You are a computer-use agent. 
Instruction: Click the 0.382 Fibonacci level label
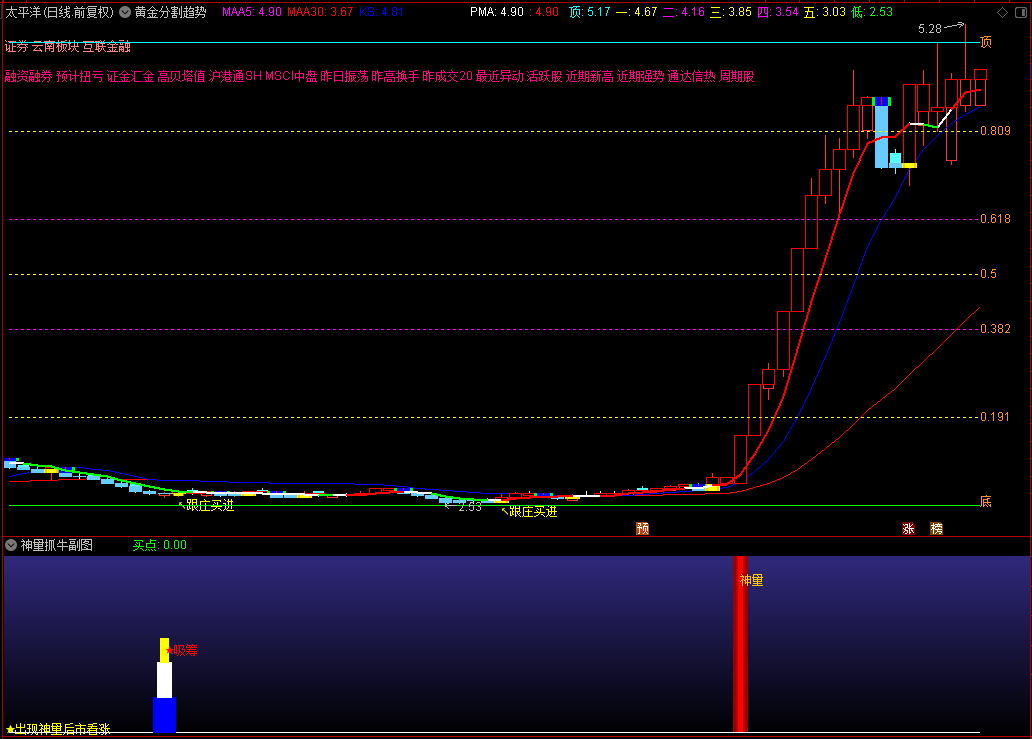(995, 329)
